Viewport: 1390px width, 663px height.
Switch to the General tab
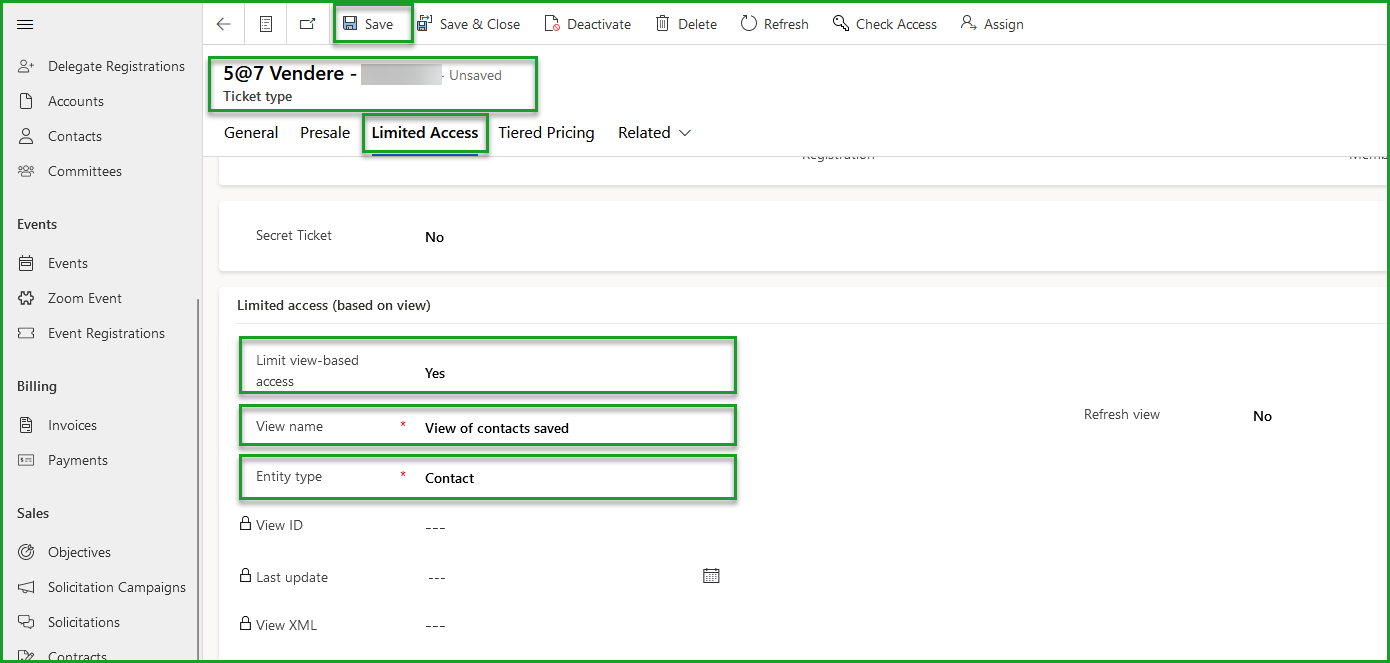coord(250,132)
